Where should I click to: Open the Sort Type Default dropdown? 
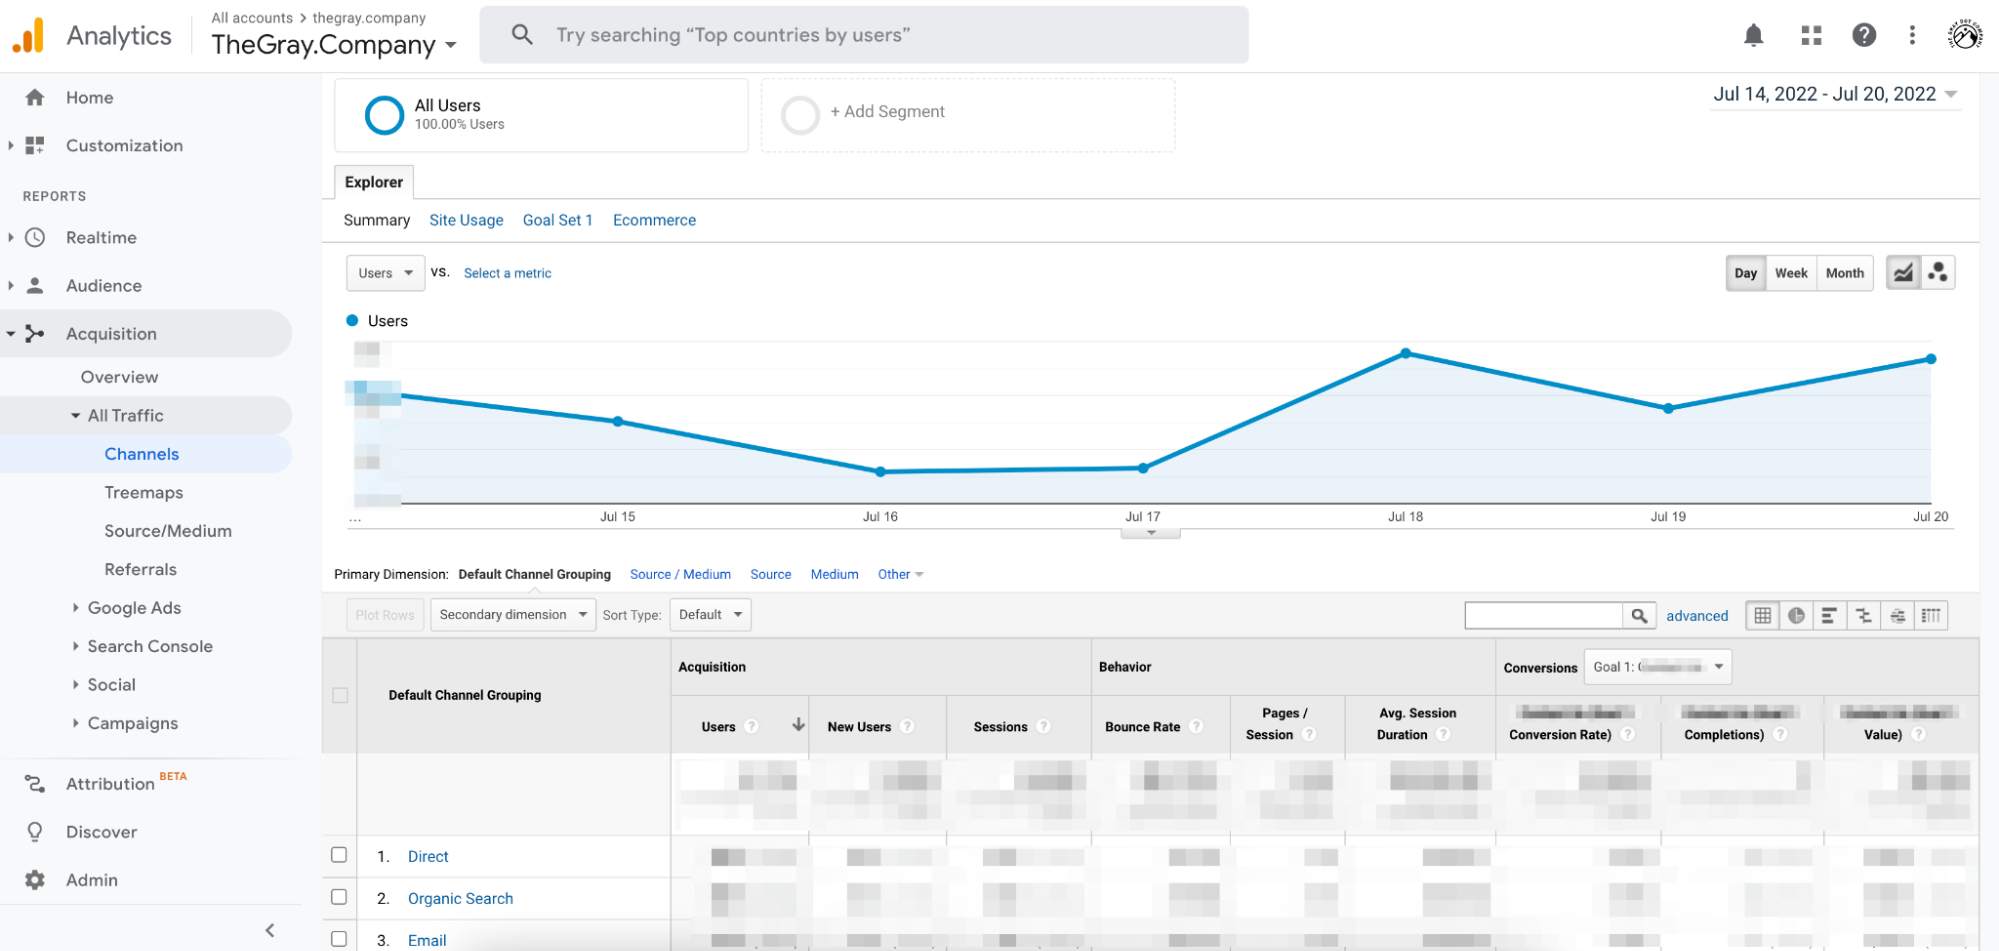coord(710,614)
